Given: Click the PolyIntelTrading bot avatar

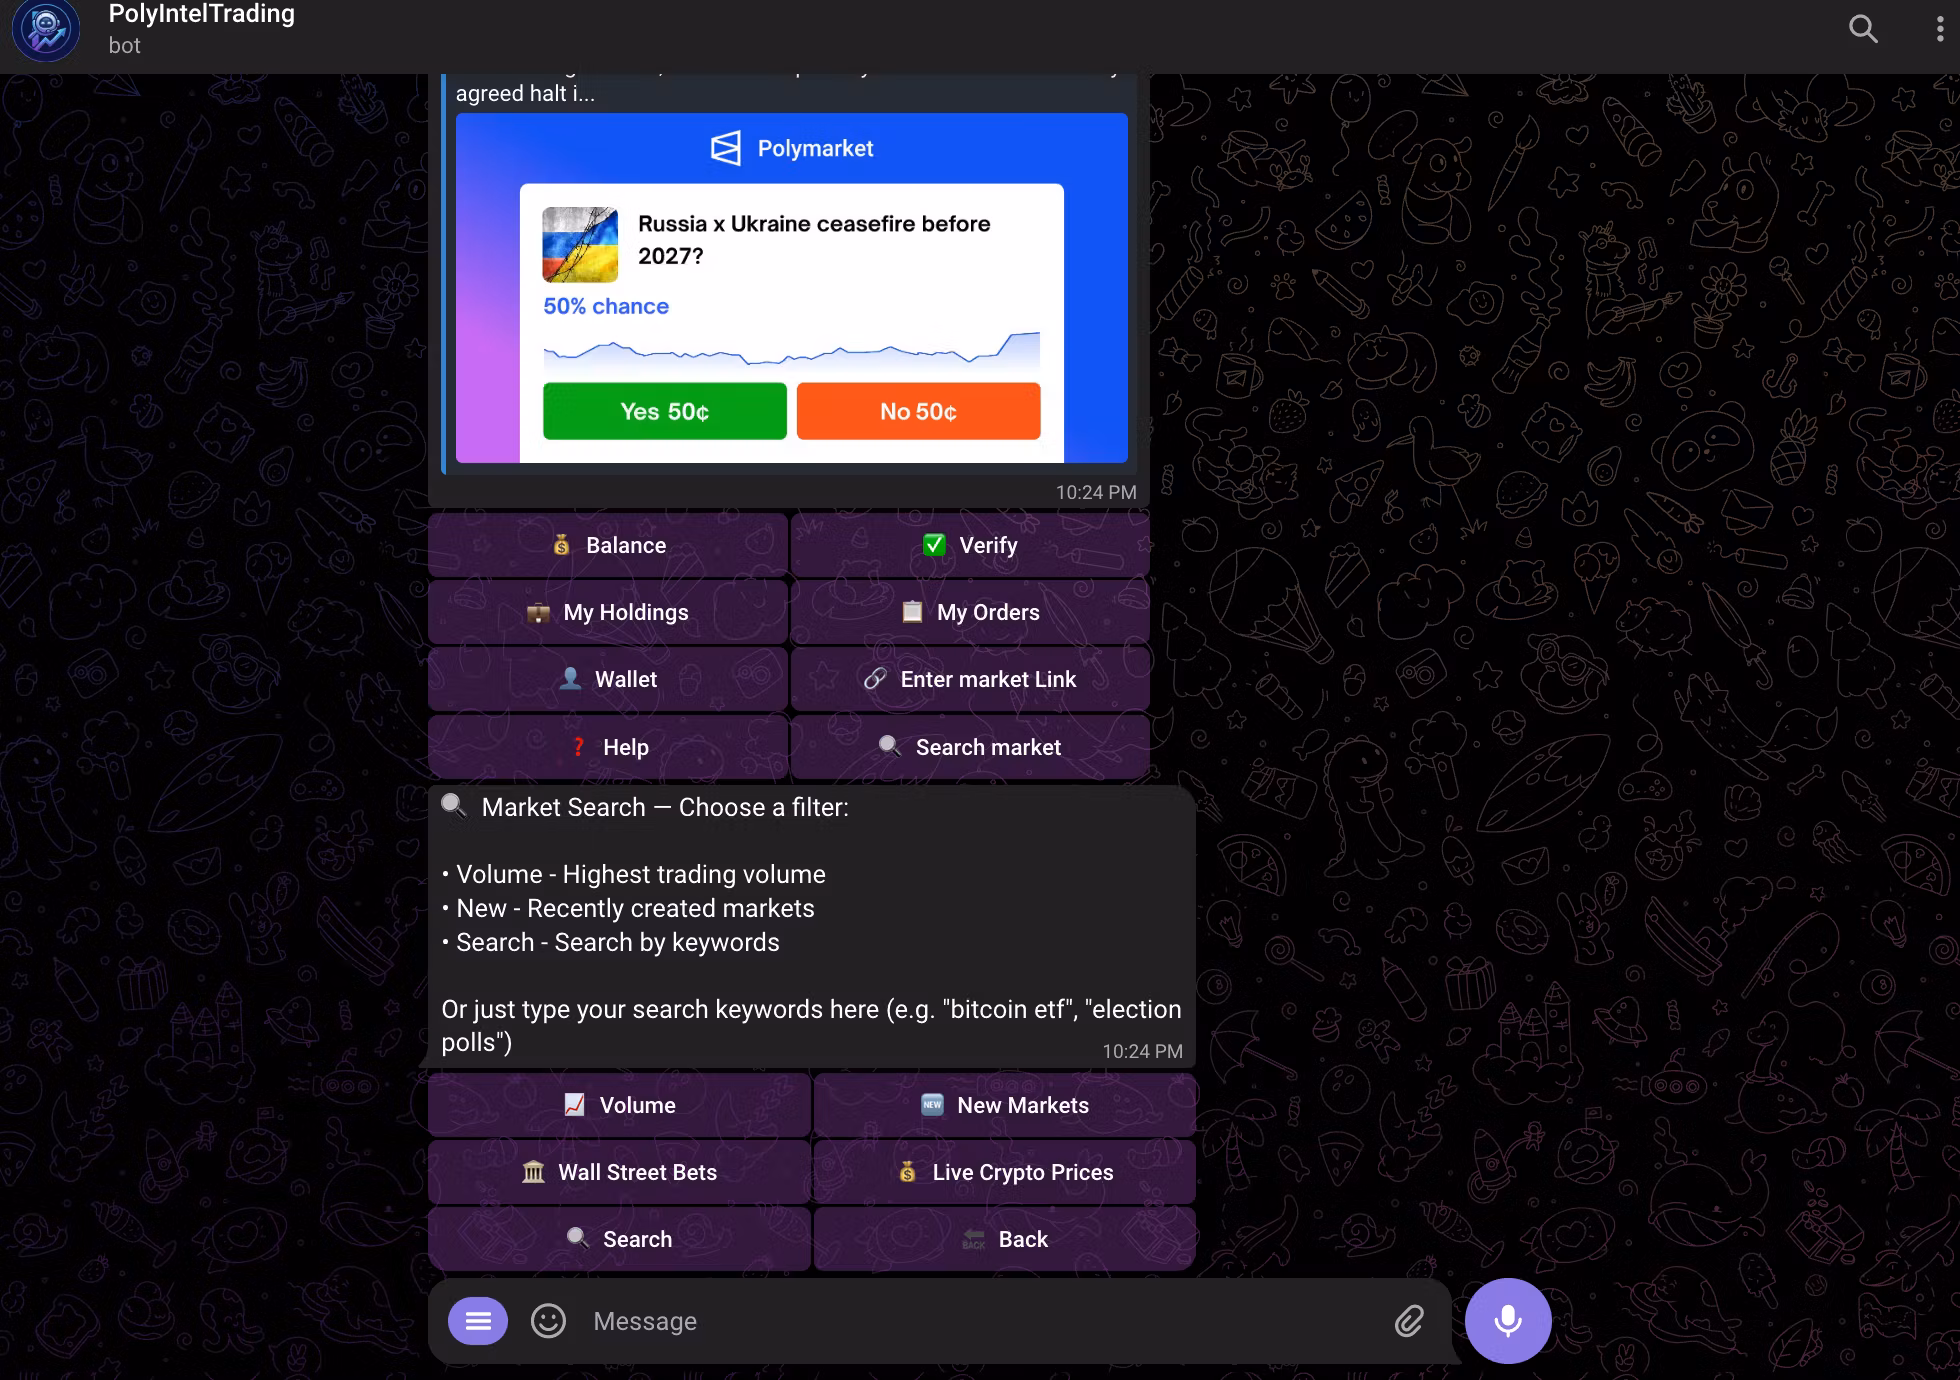Looking at the screenshot, I should 46,30.
